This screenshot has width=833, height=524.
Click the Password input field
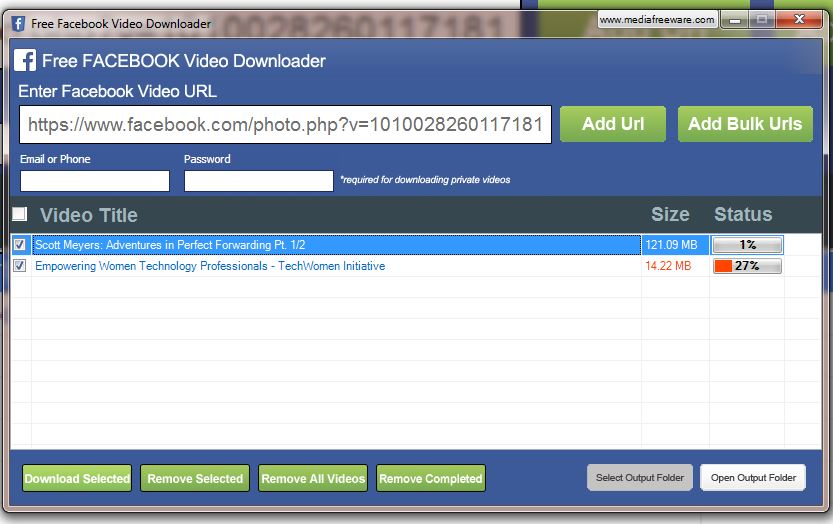tap(258, 181)
